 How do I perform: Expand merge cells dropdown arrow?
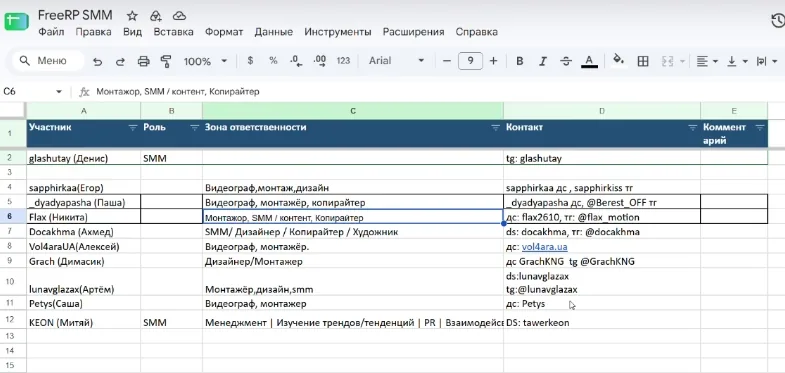tap(682, 62)
